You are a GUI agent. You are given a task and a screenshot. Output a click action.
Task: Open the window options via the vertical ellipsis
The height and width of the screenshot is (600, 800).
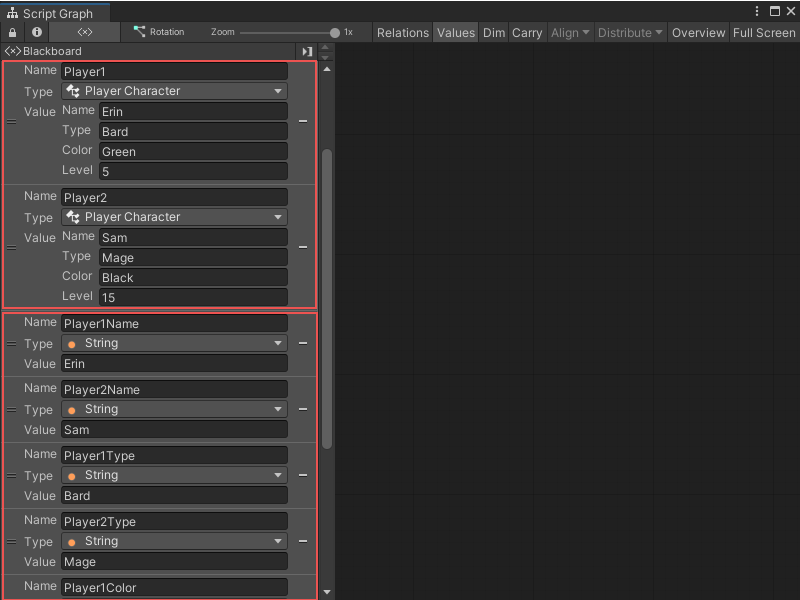click(757, 10)
